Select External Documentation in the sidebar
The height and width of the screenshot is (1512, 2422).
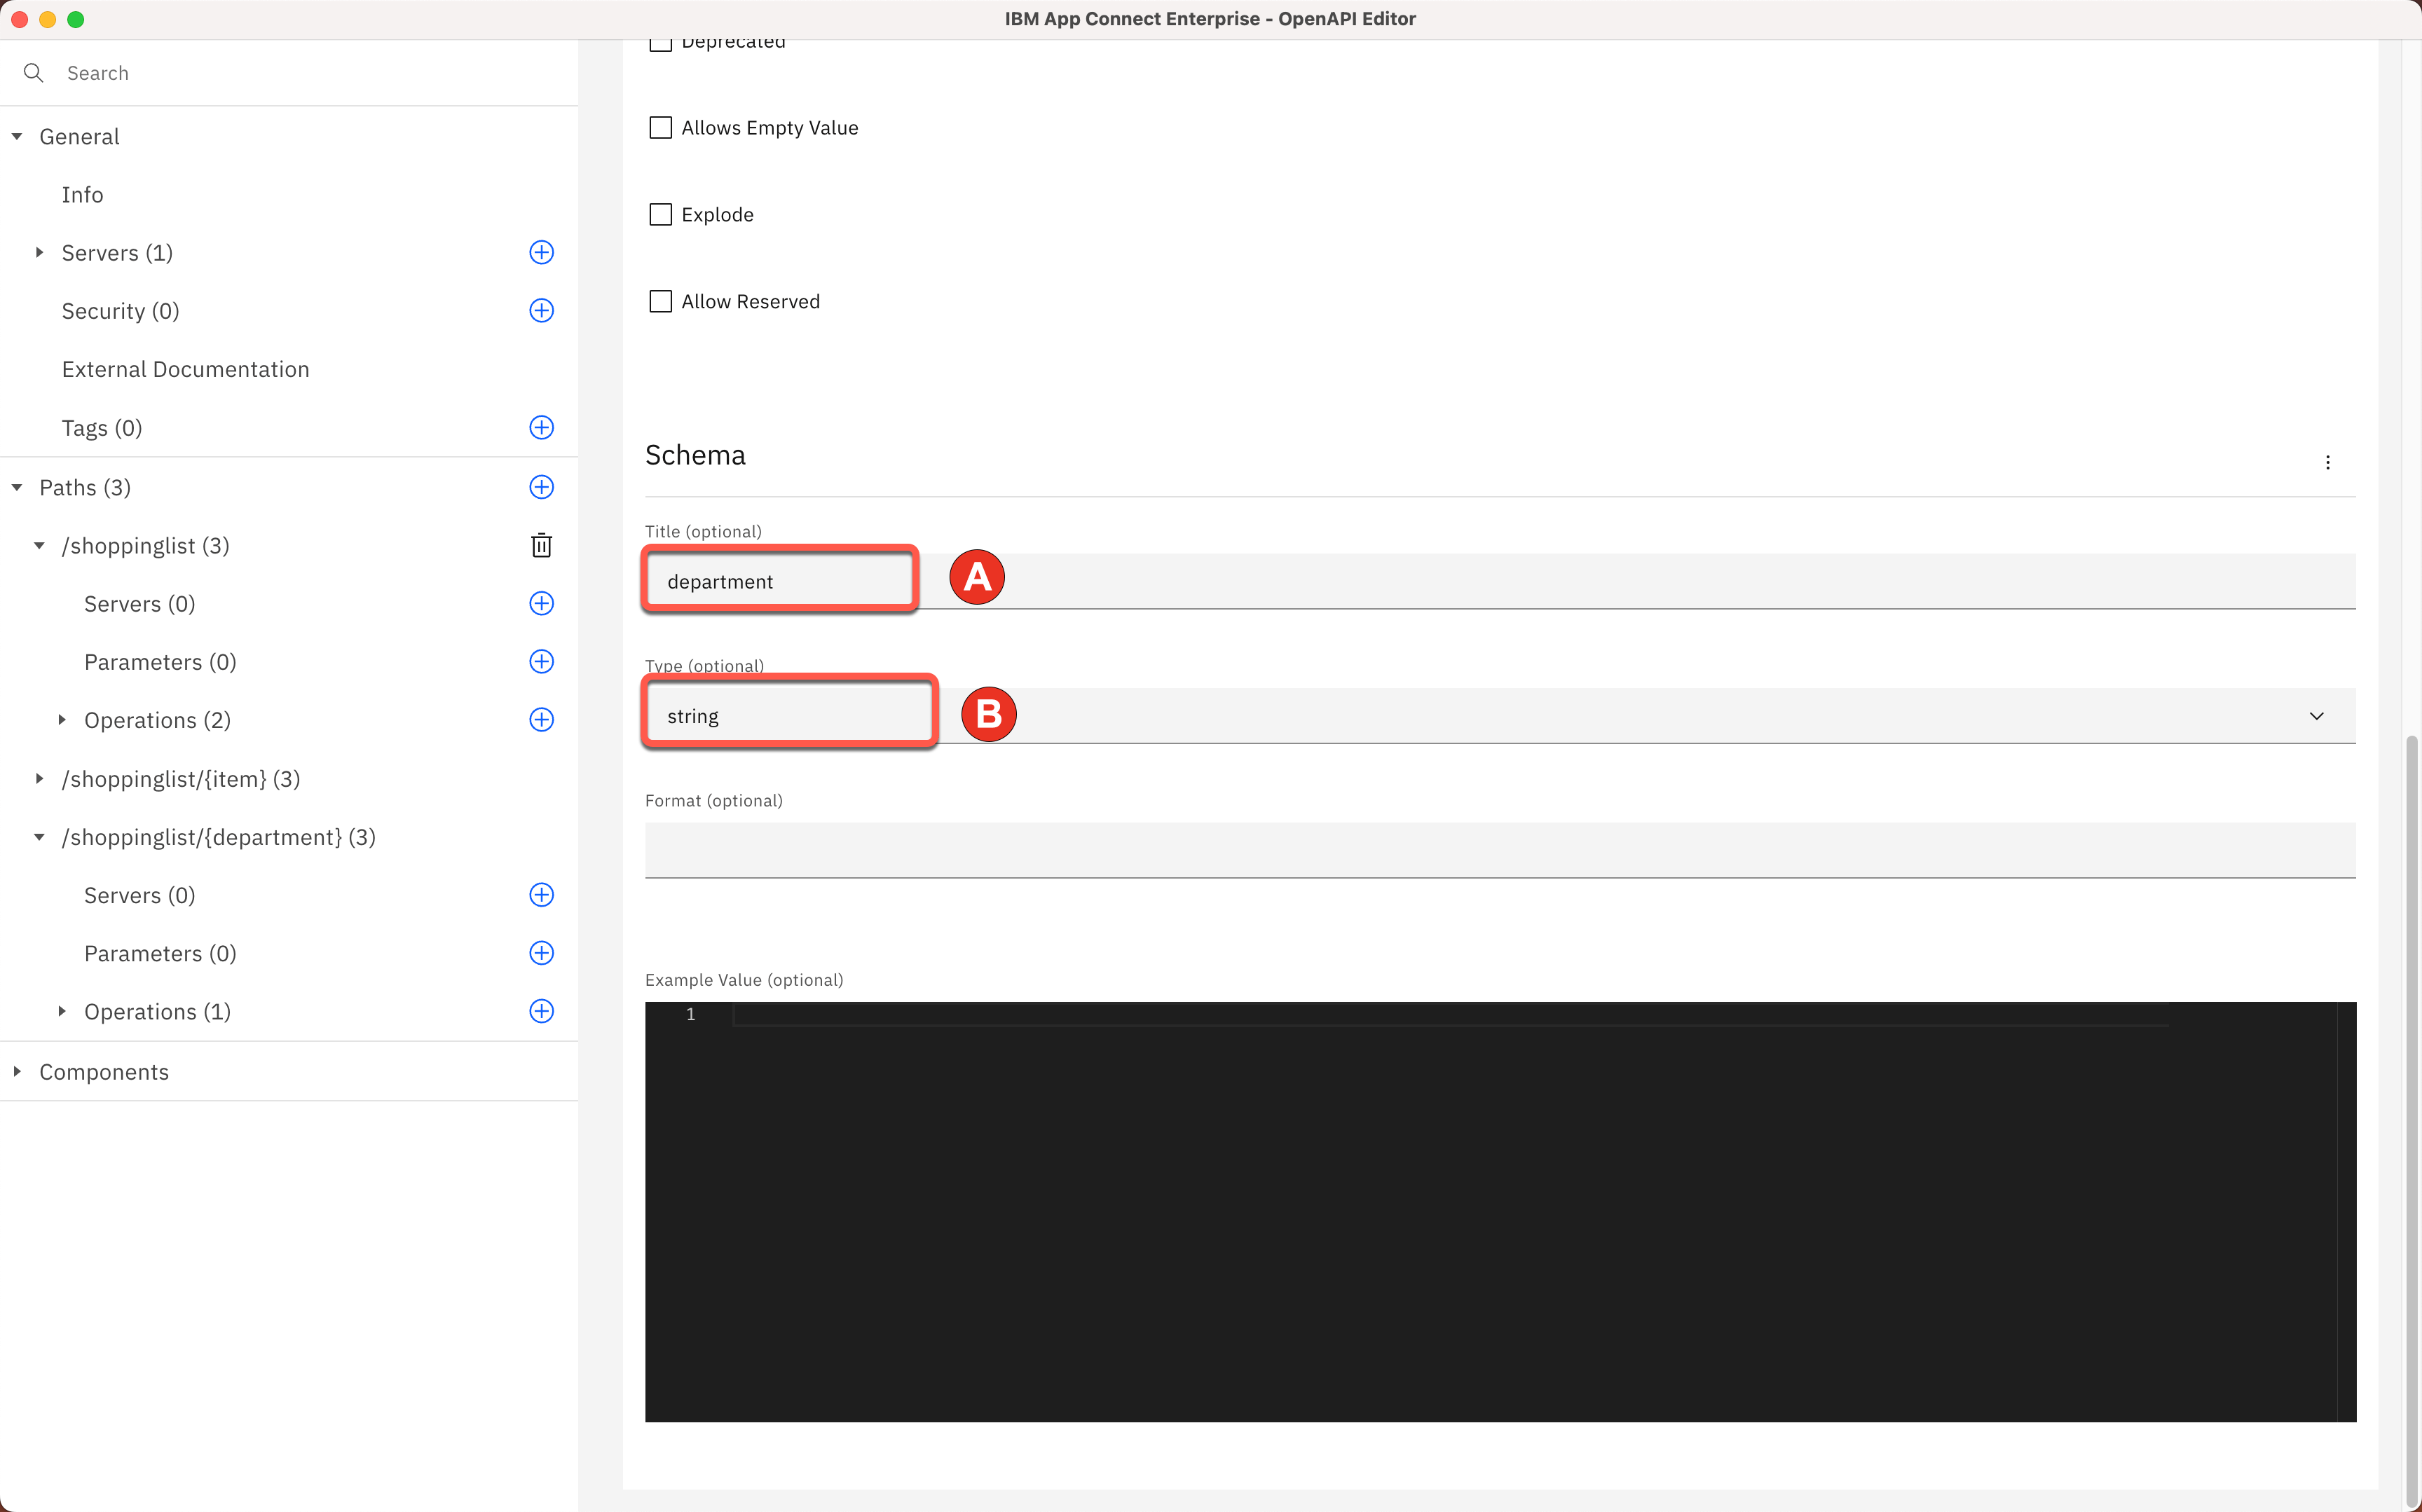(186, 369)
